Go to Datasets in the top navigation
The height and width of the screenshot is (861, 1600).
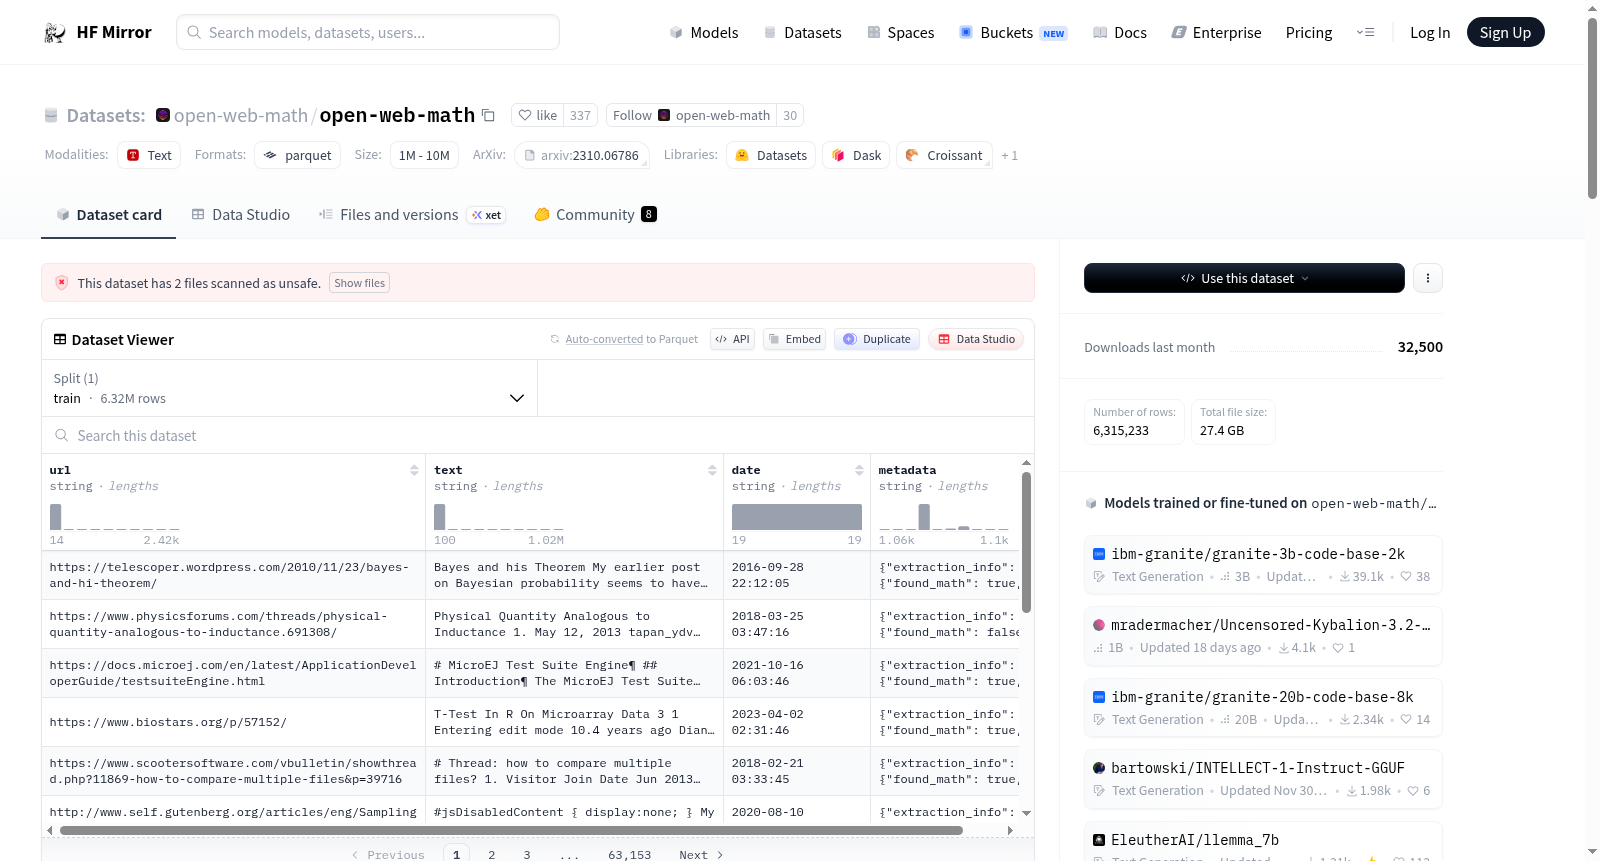click(802, 33)
